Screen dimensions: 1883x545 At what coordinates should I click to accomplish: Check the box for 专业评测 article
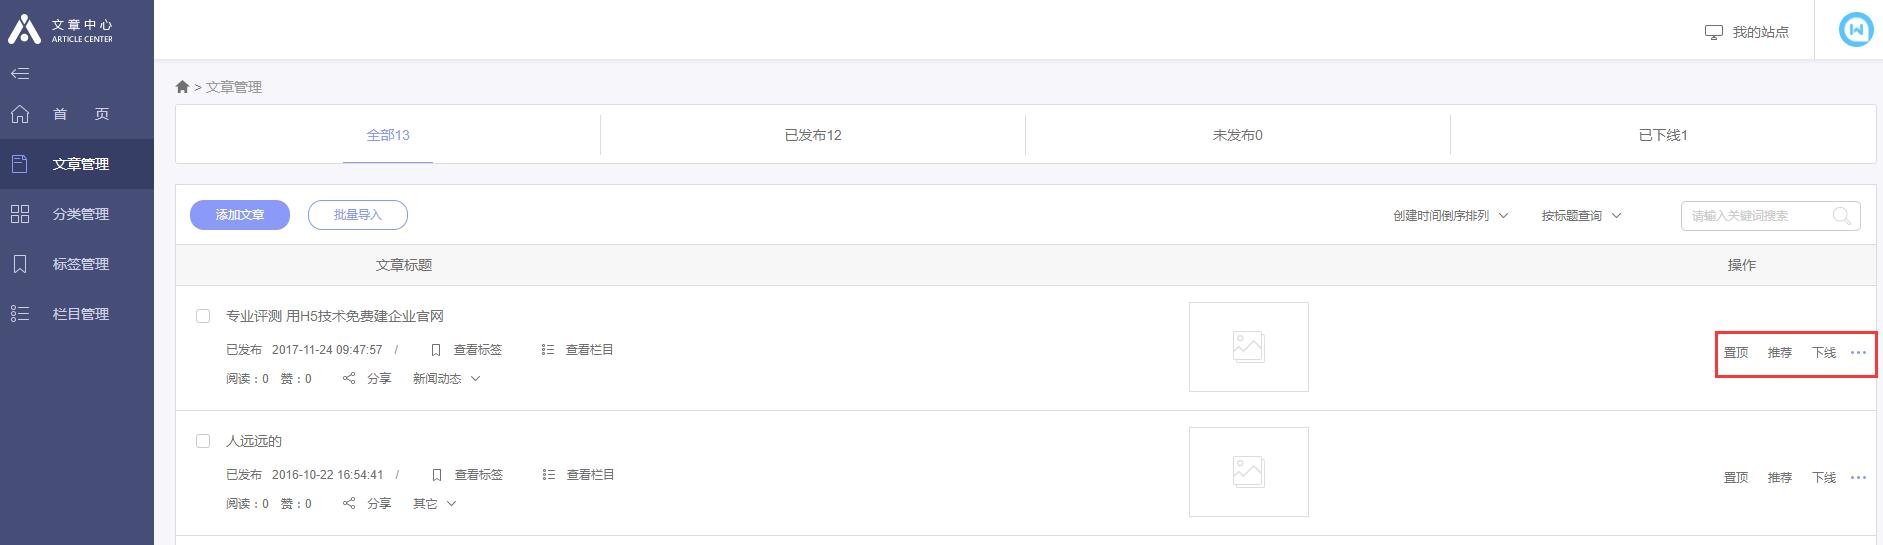coord(203,316)
